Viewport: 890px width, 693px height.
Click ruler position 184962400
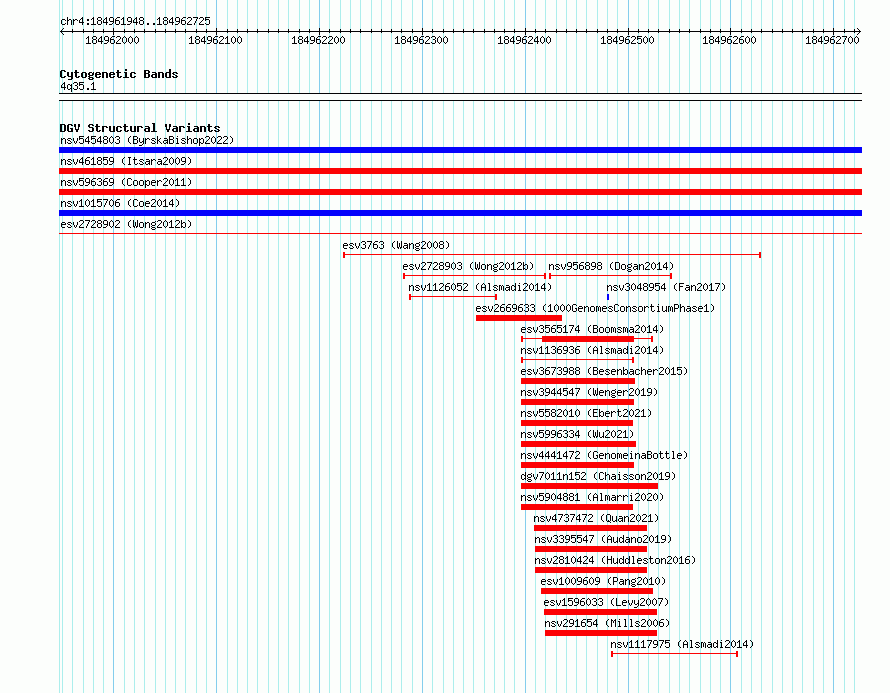[x=524, y=40]
